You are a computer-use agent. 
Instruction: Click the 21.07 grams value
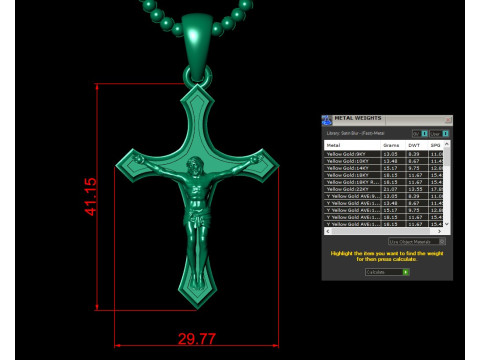pyautogui.click(x=390, y=189)
